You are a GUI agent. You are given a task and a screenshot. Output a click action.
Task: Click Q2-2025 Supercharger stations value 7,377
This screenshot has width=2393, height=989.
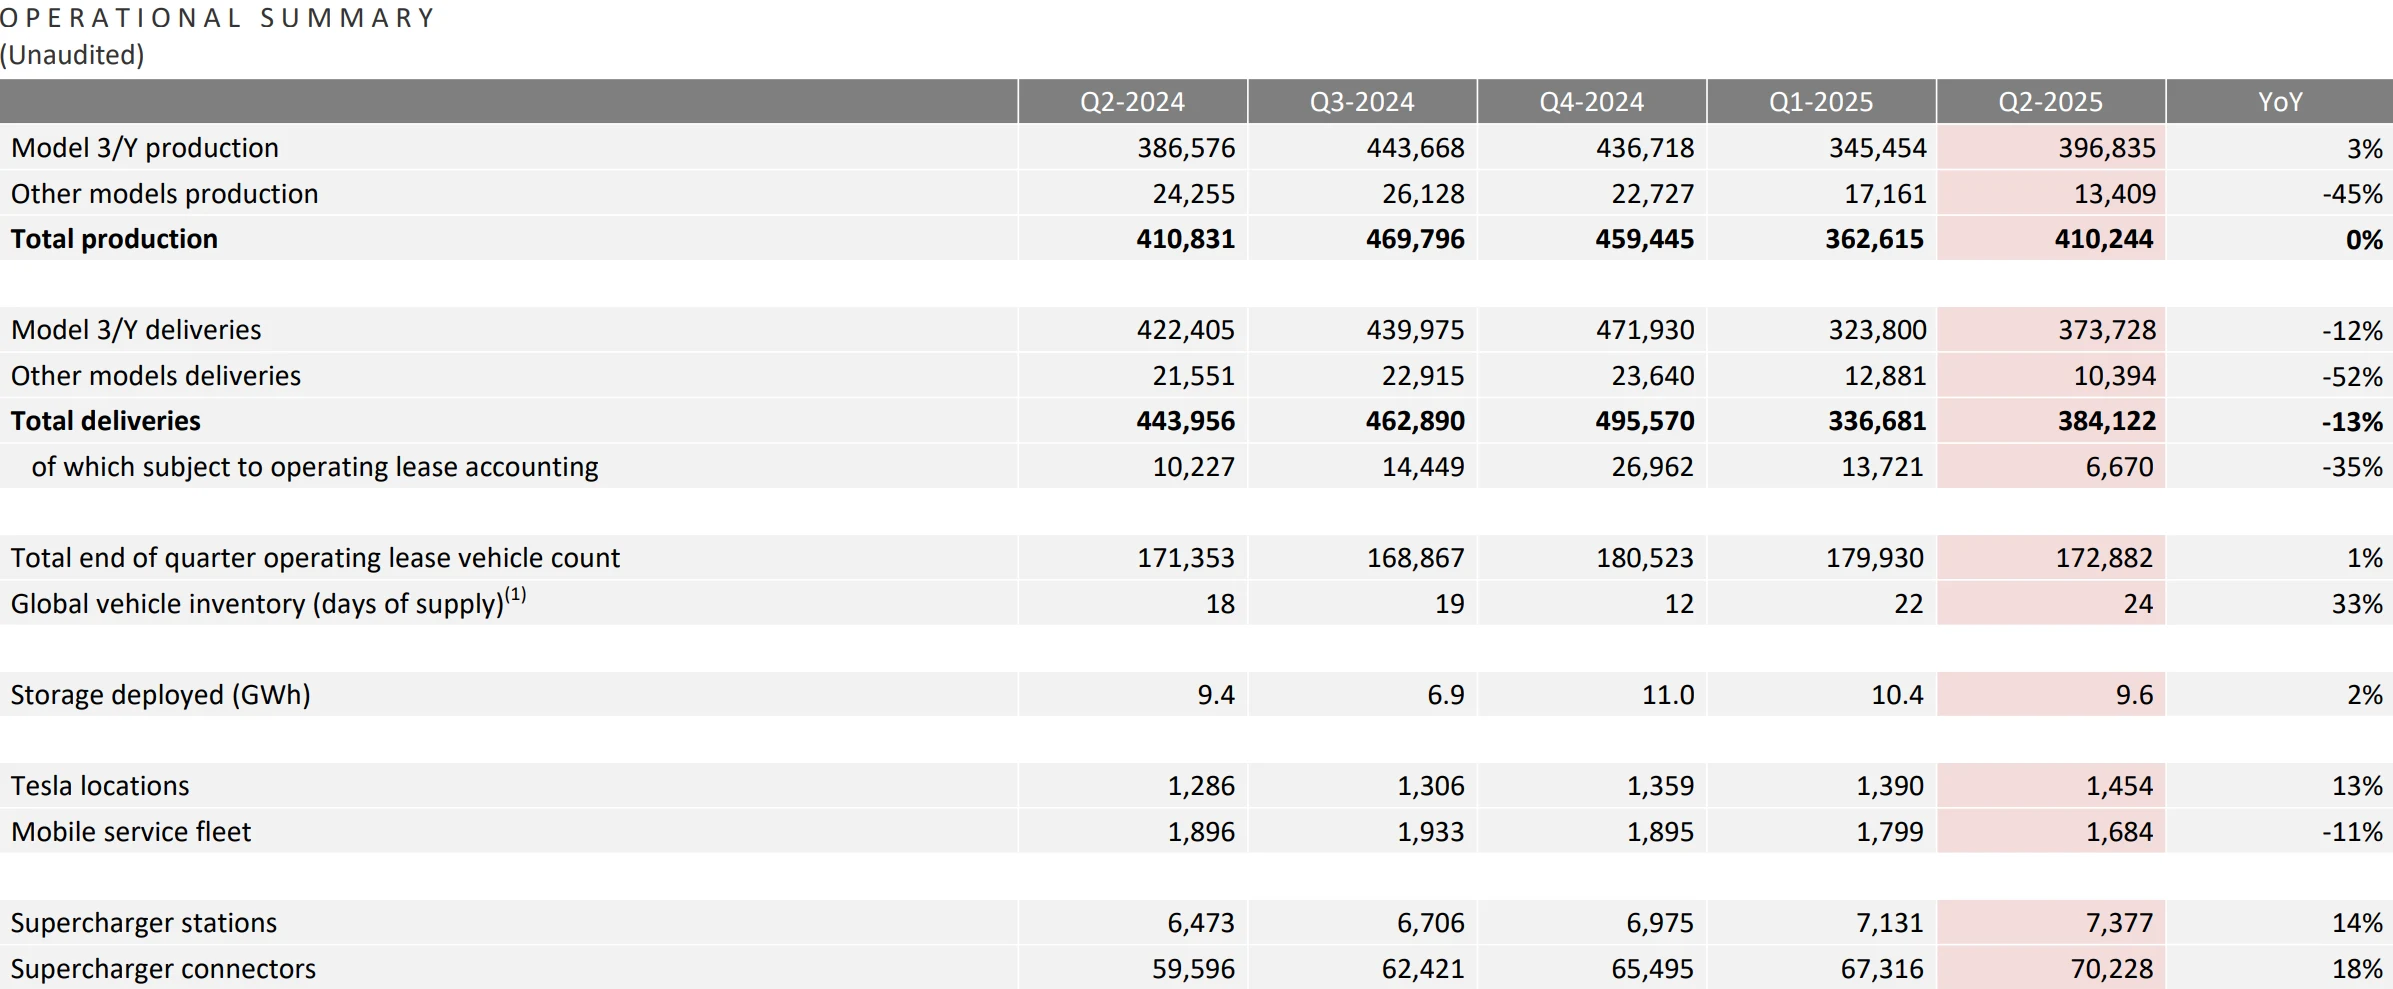2118,923
